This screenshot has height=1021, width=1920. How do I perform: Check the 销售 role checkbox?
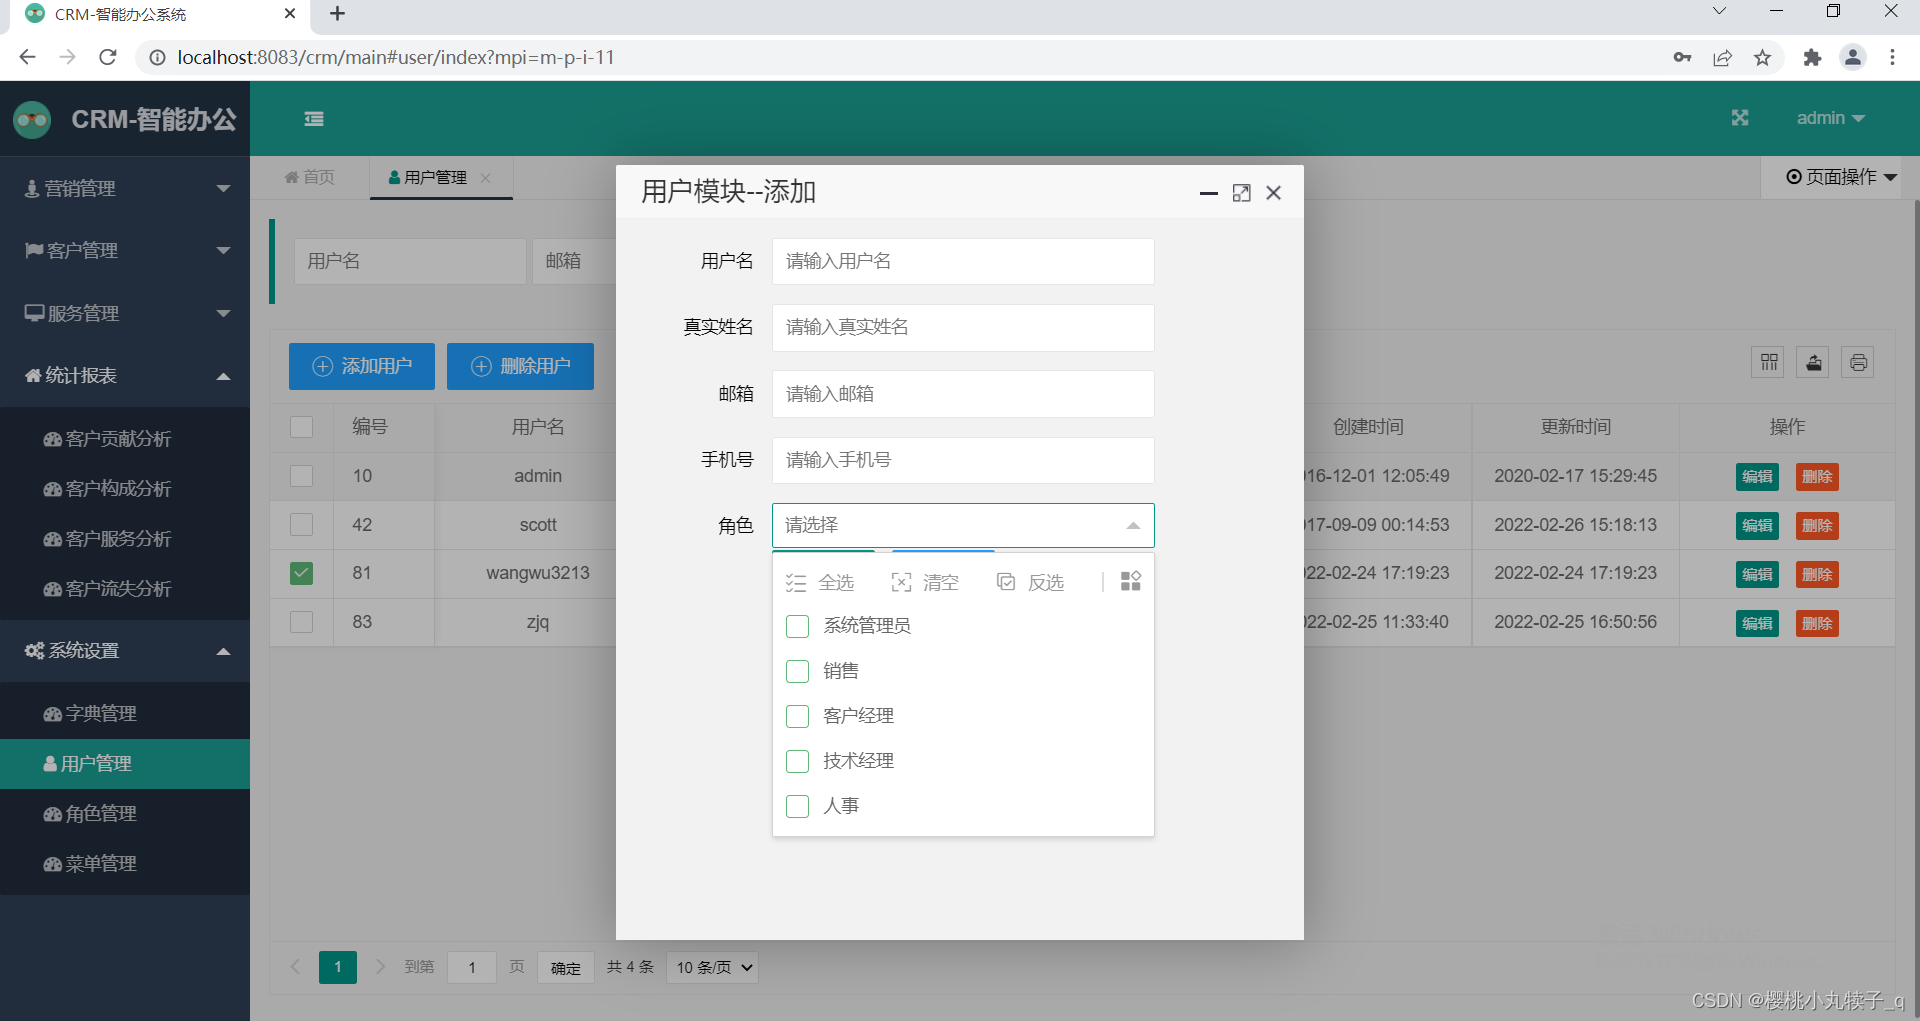click(797, 671)
